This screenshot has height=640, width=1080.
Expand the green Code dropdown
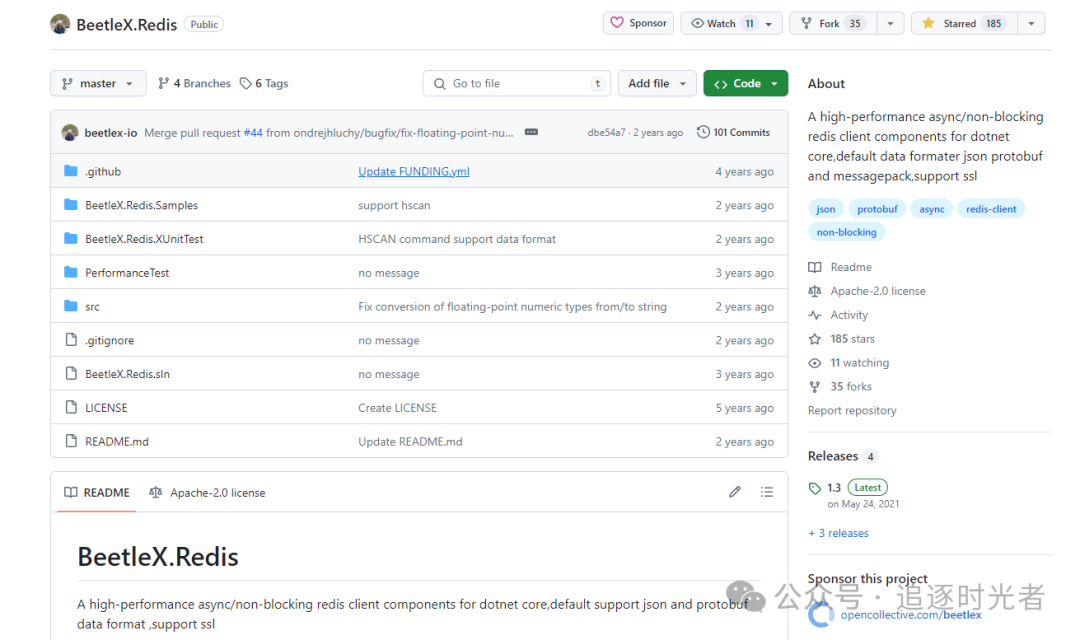coord(745,84)
